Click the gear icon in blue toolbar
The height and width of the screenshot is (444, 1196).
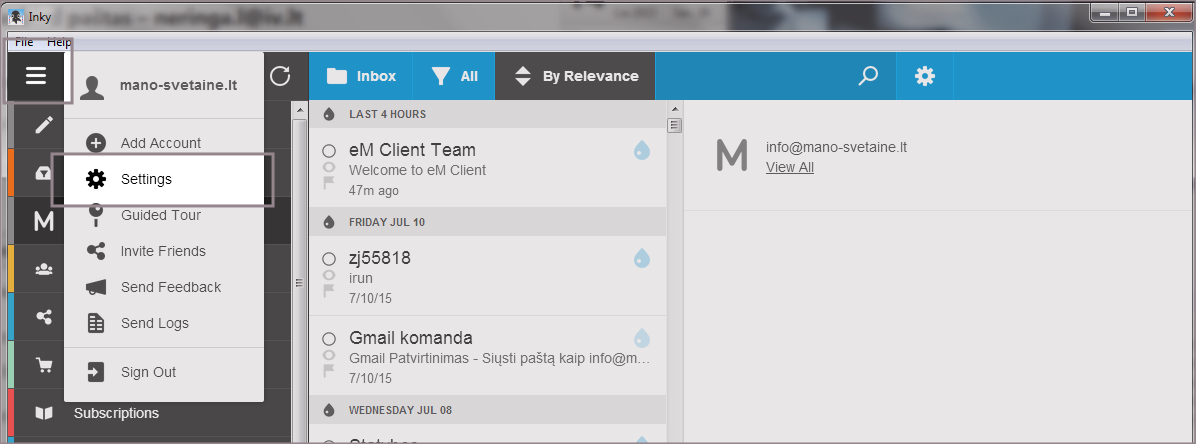click(925, 76)
